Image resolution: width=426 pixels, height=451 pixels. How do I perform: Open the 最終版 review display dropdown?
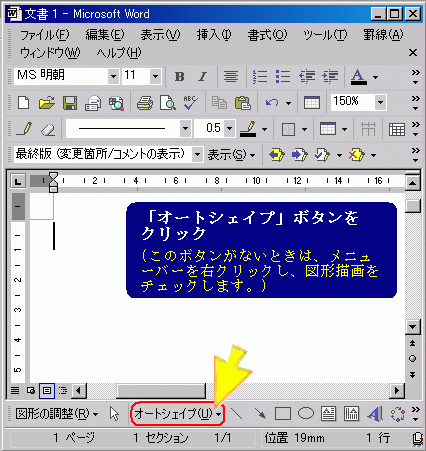[197, 155]
